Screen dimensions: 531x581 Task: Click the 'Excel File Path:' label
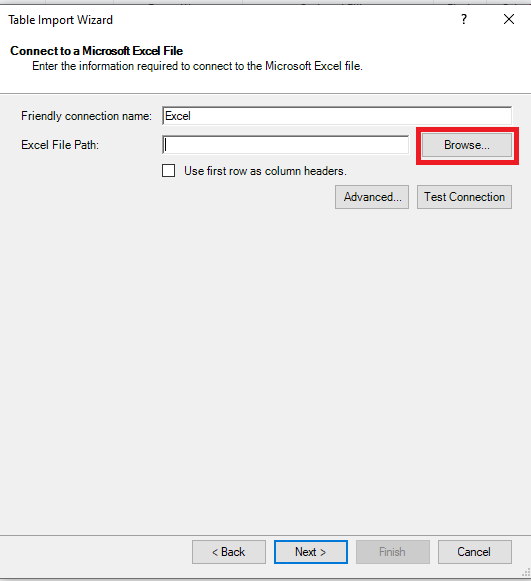click(x=60, y=145)
